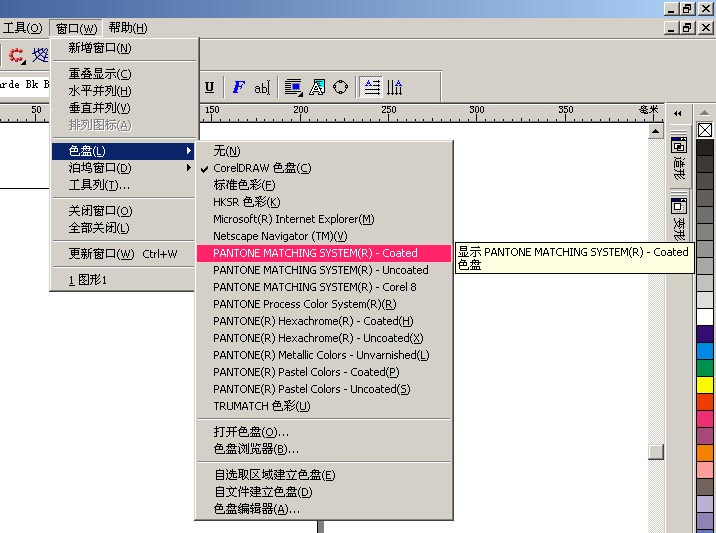Enable HKSR 色彩(K) palette
The height and width of the screenshot is (533, 716).
click(324, 202)
